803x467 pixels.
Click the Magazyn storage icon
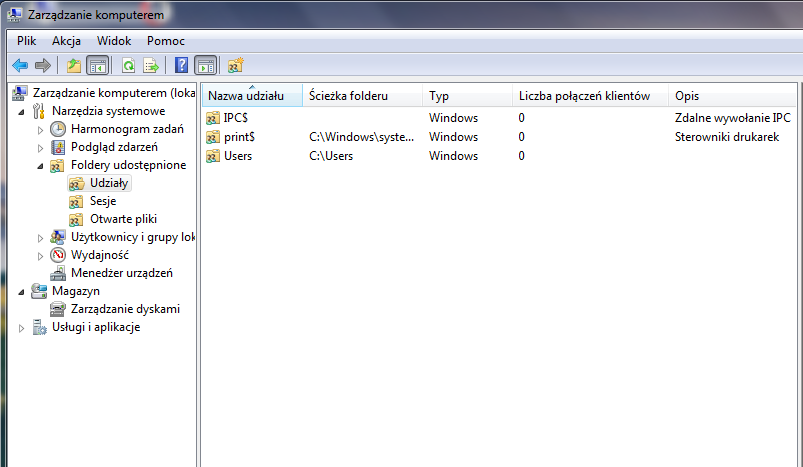39,291
